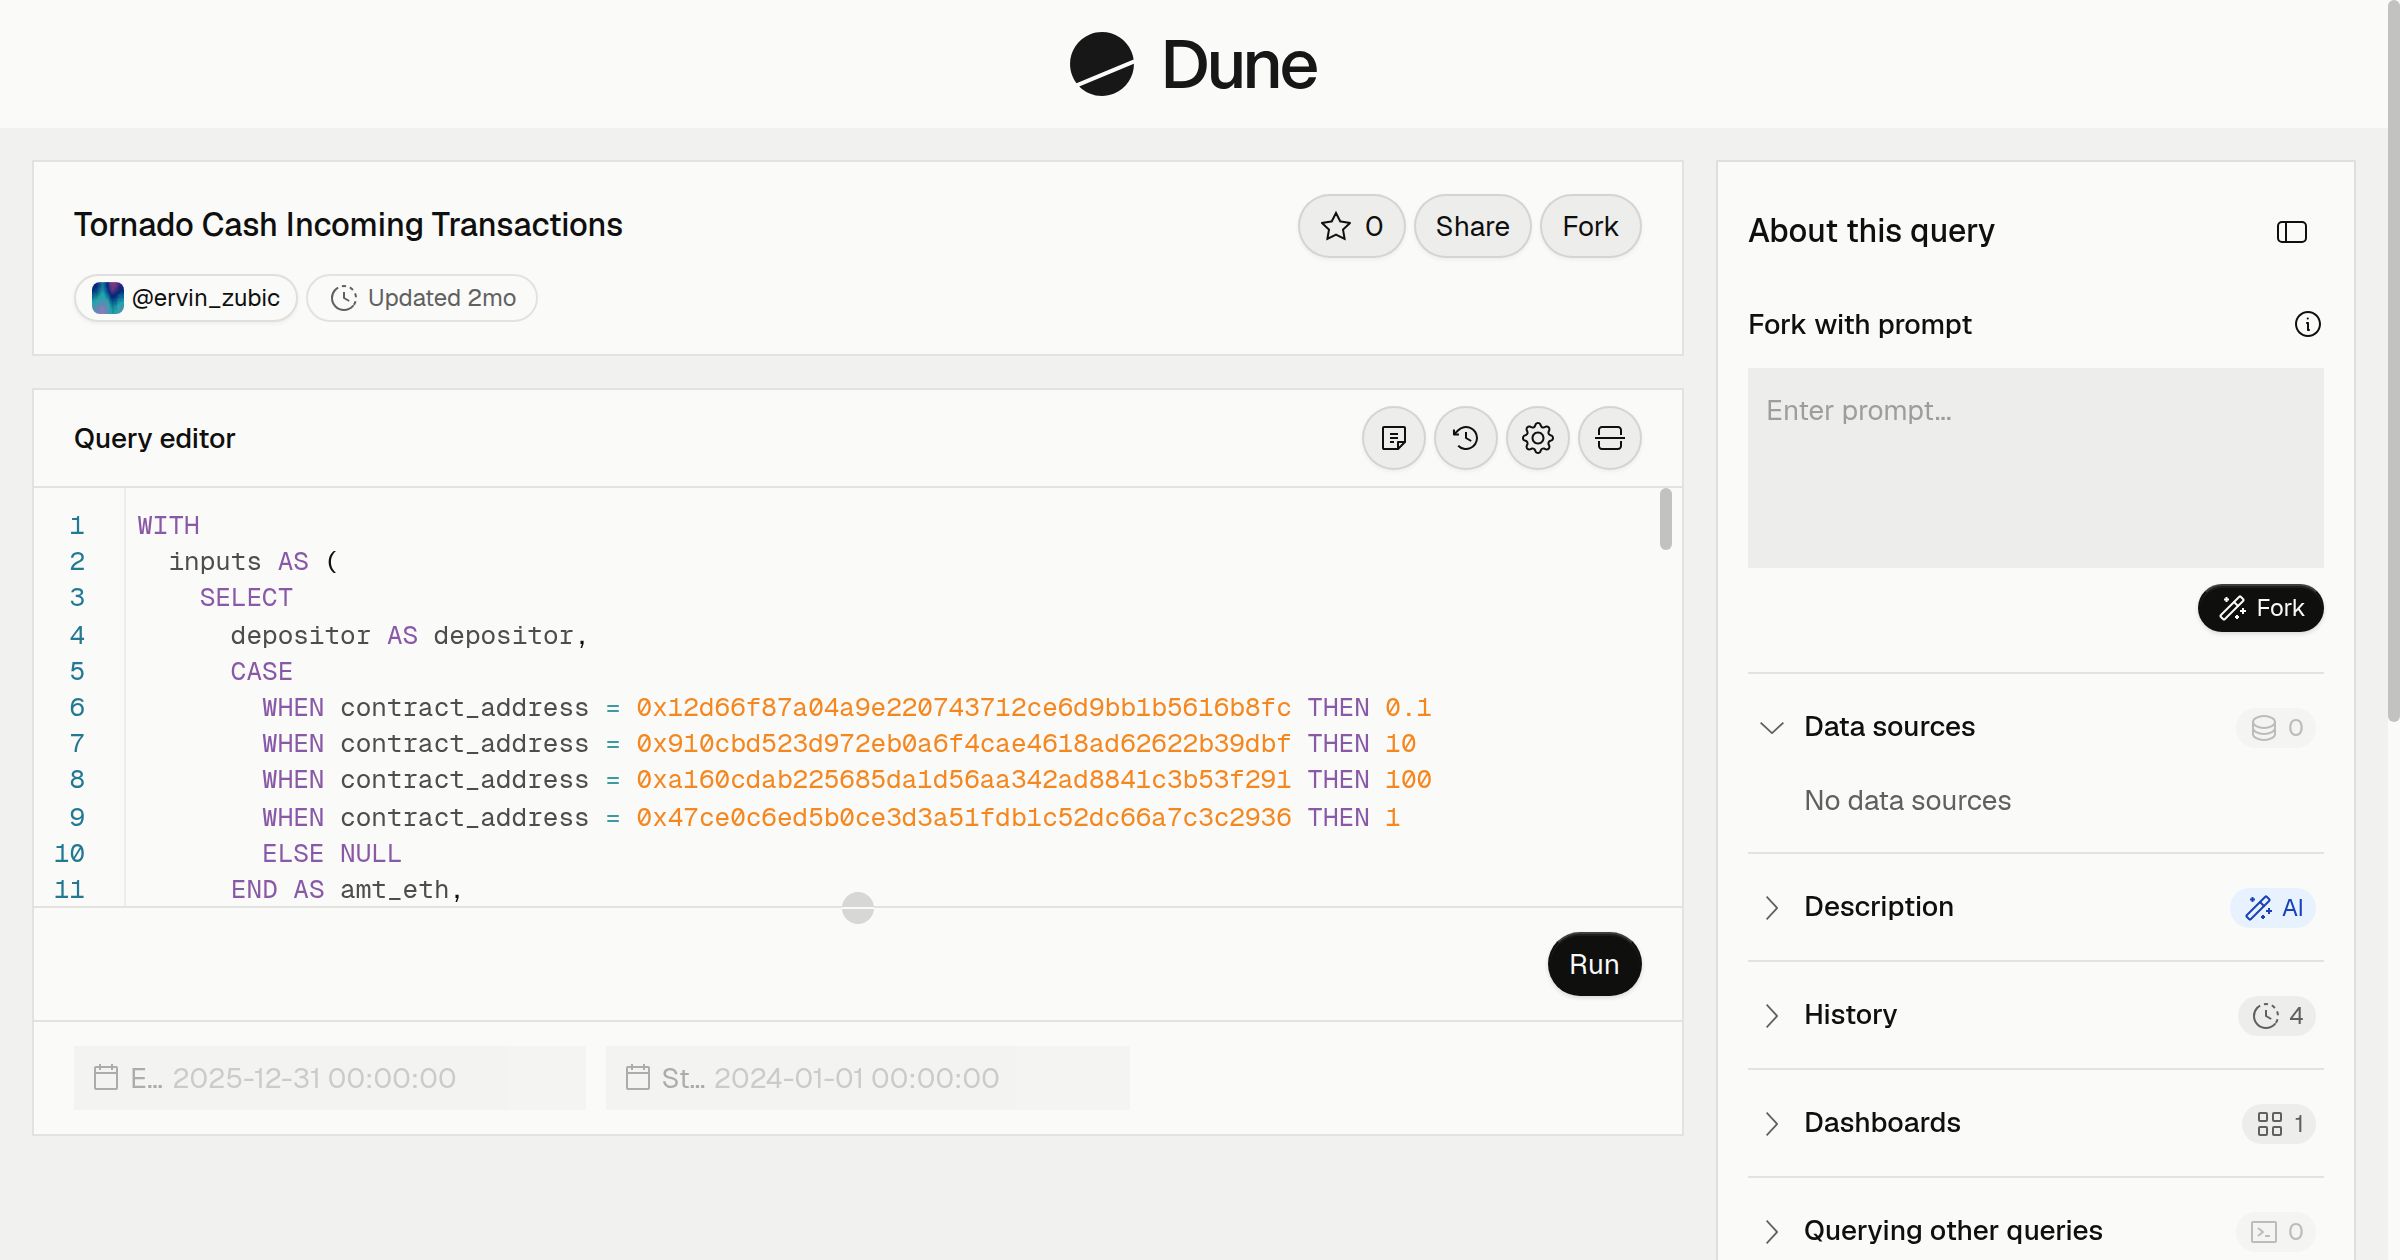Run the query

coord(1595,964)
